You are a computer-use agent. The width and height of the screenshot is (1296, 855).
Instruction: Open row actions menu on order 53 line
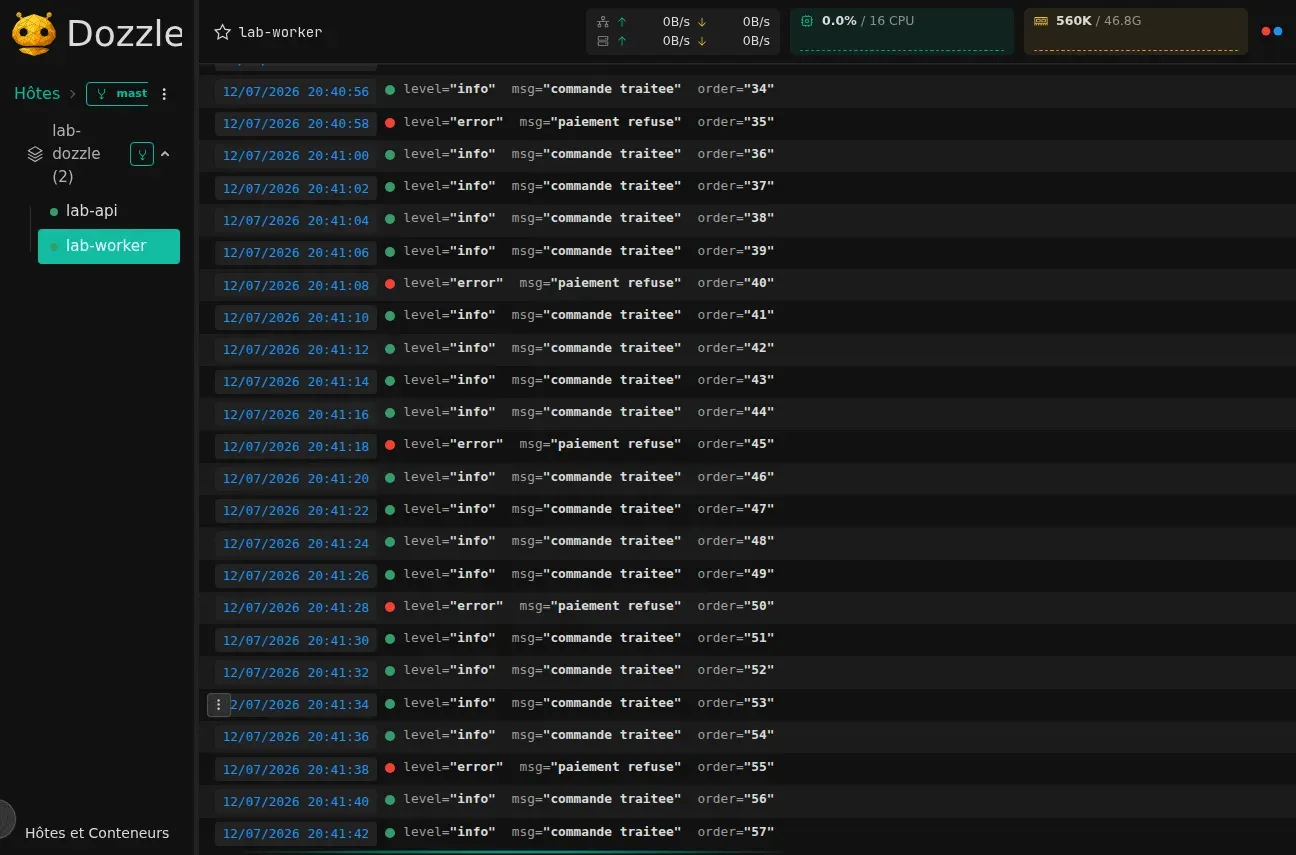pyautogui.click(x=219, y=705)
